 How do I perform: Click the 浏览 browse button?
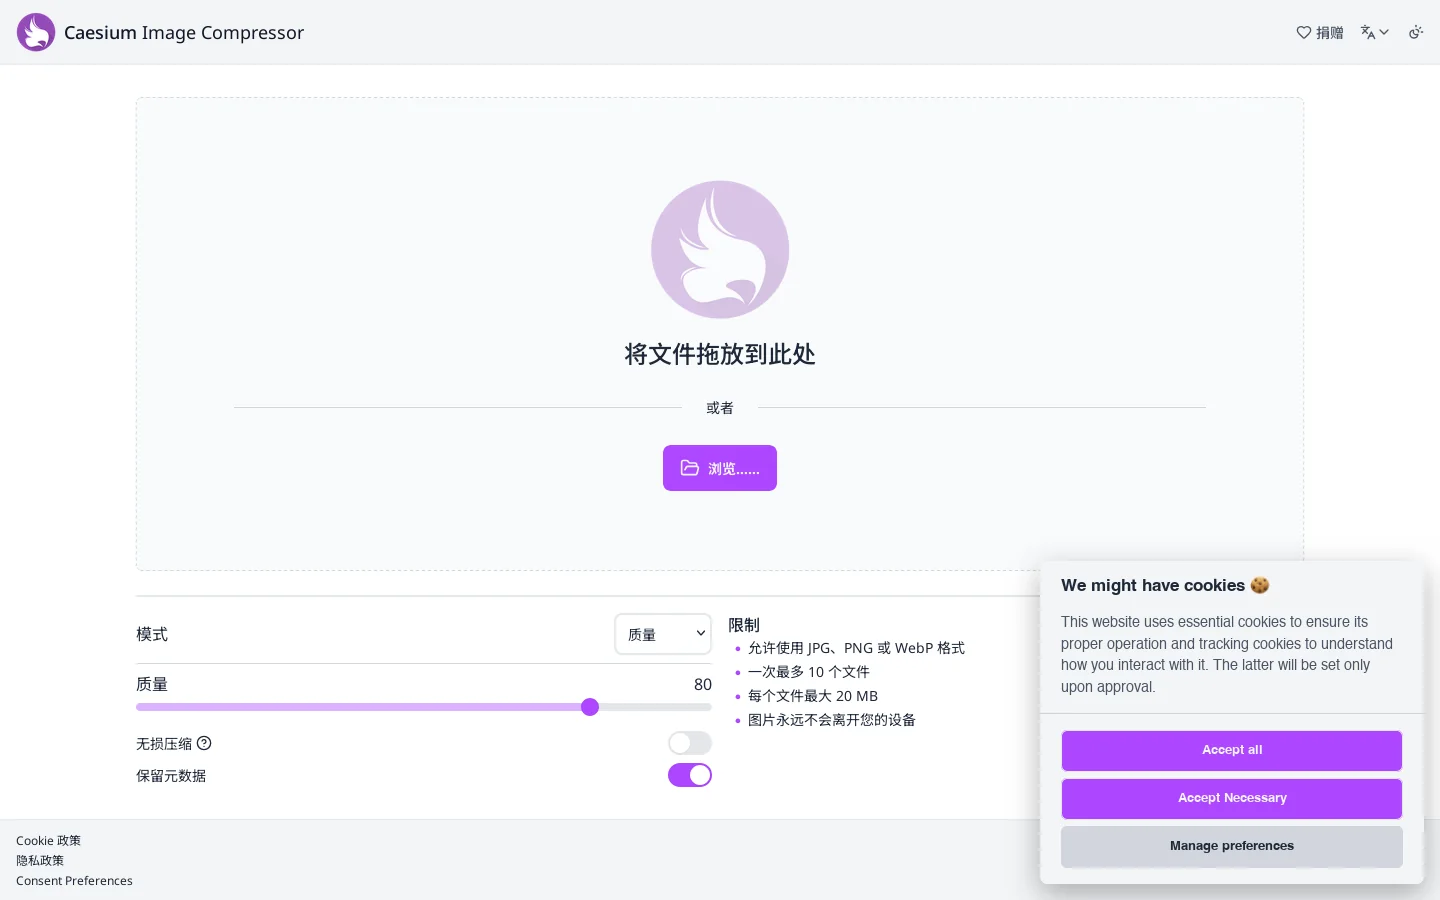pos(720,468)
